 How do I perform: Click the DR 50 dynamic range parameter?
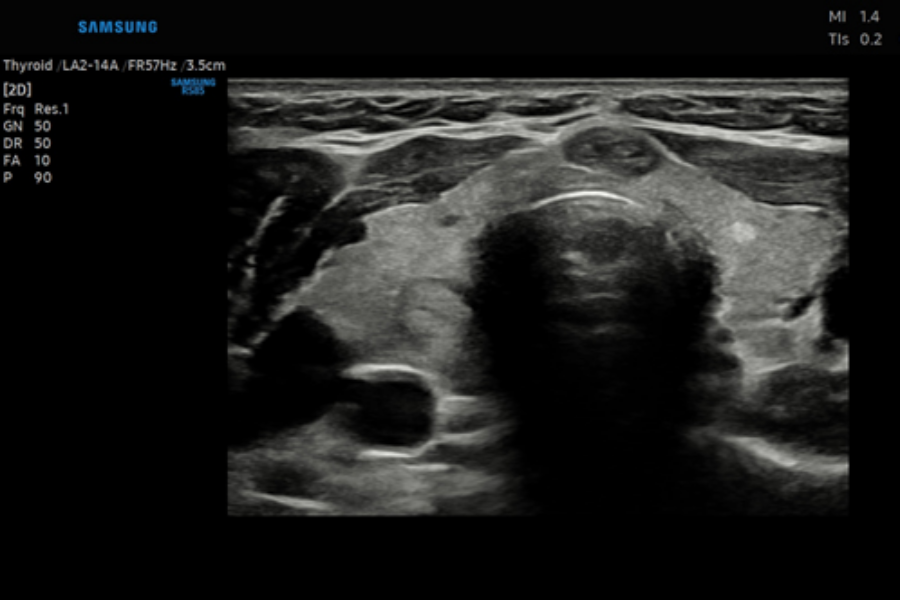click(x=27, y=143)
